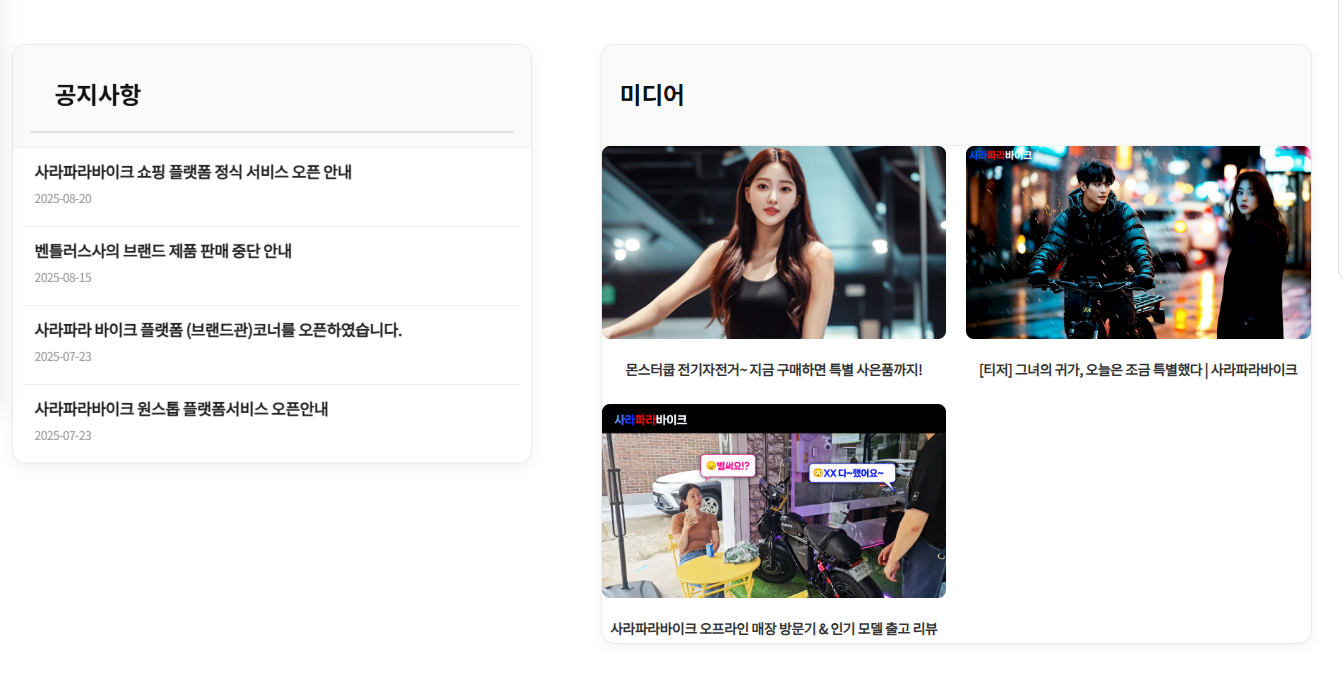The image size is (1343, 690).
Task: Open the 원스톱 플랫폼서비스 오픈안내 notice
Action: pyautogui.click(x=181, y=409)
